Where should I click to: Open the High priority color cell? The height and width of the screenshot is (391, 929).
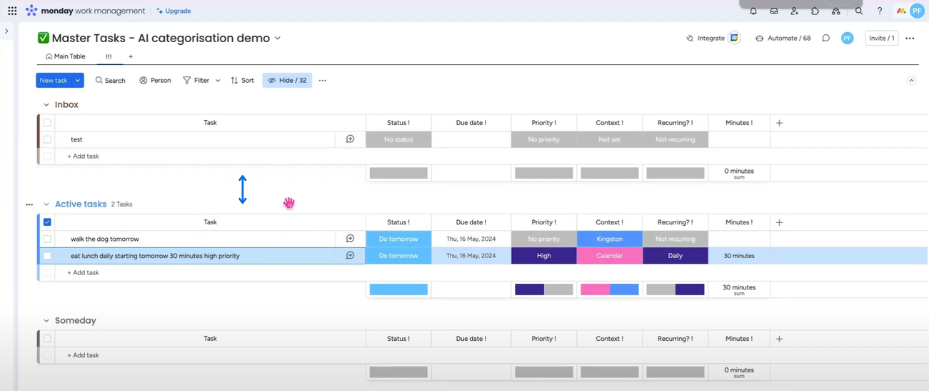544,255
